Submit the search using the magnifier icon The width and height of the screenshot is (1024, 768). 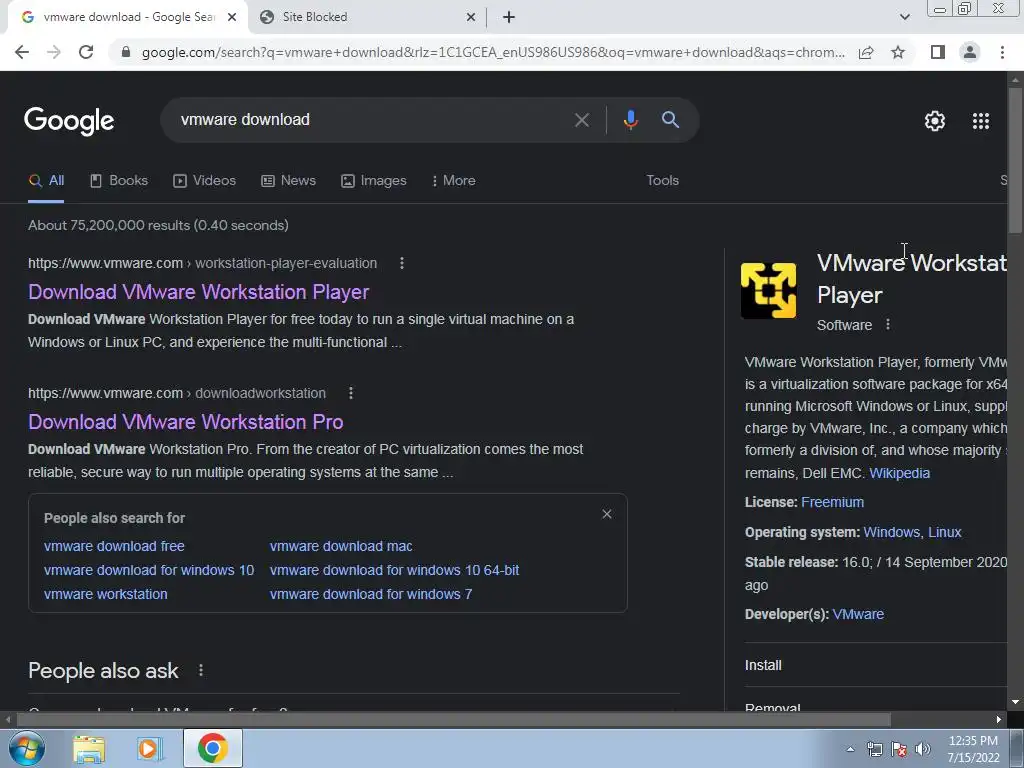point(670,120)
